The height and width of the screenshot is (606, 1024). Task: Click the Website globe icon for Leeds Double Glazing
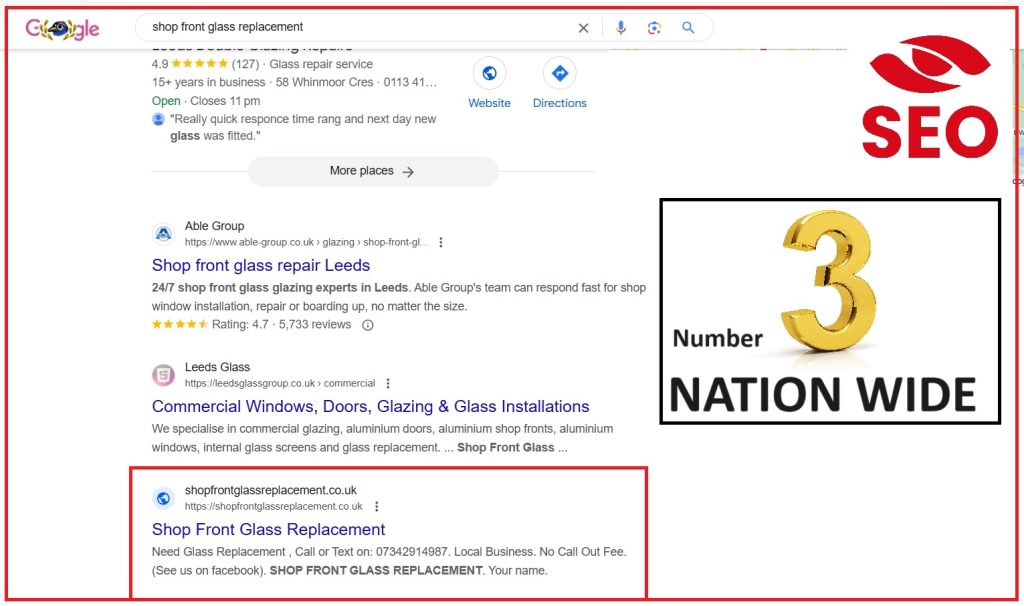point(489,73)
